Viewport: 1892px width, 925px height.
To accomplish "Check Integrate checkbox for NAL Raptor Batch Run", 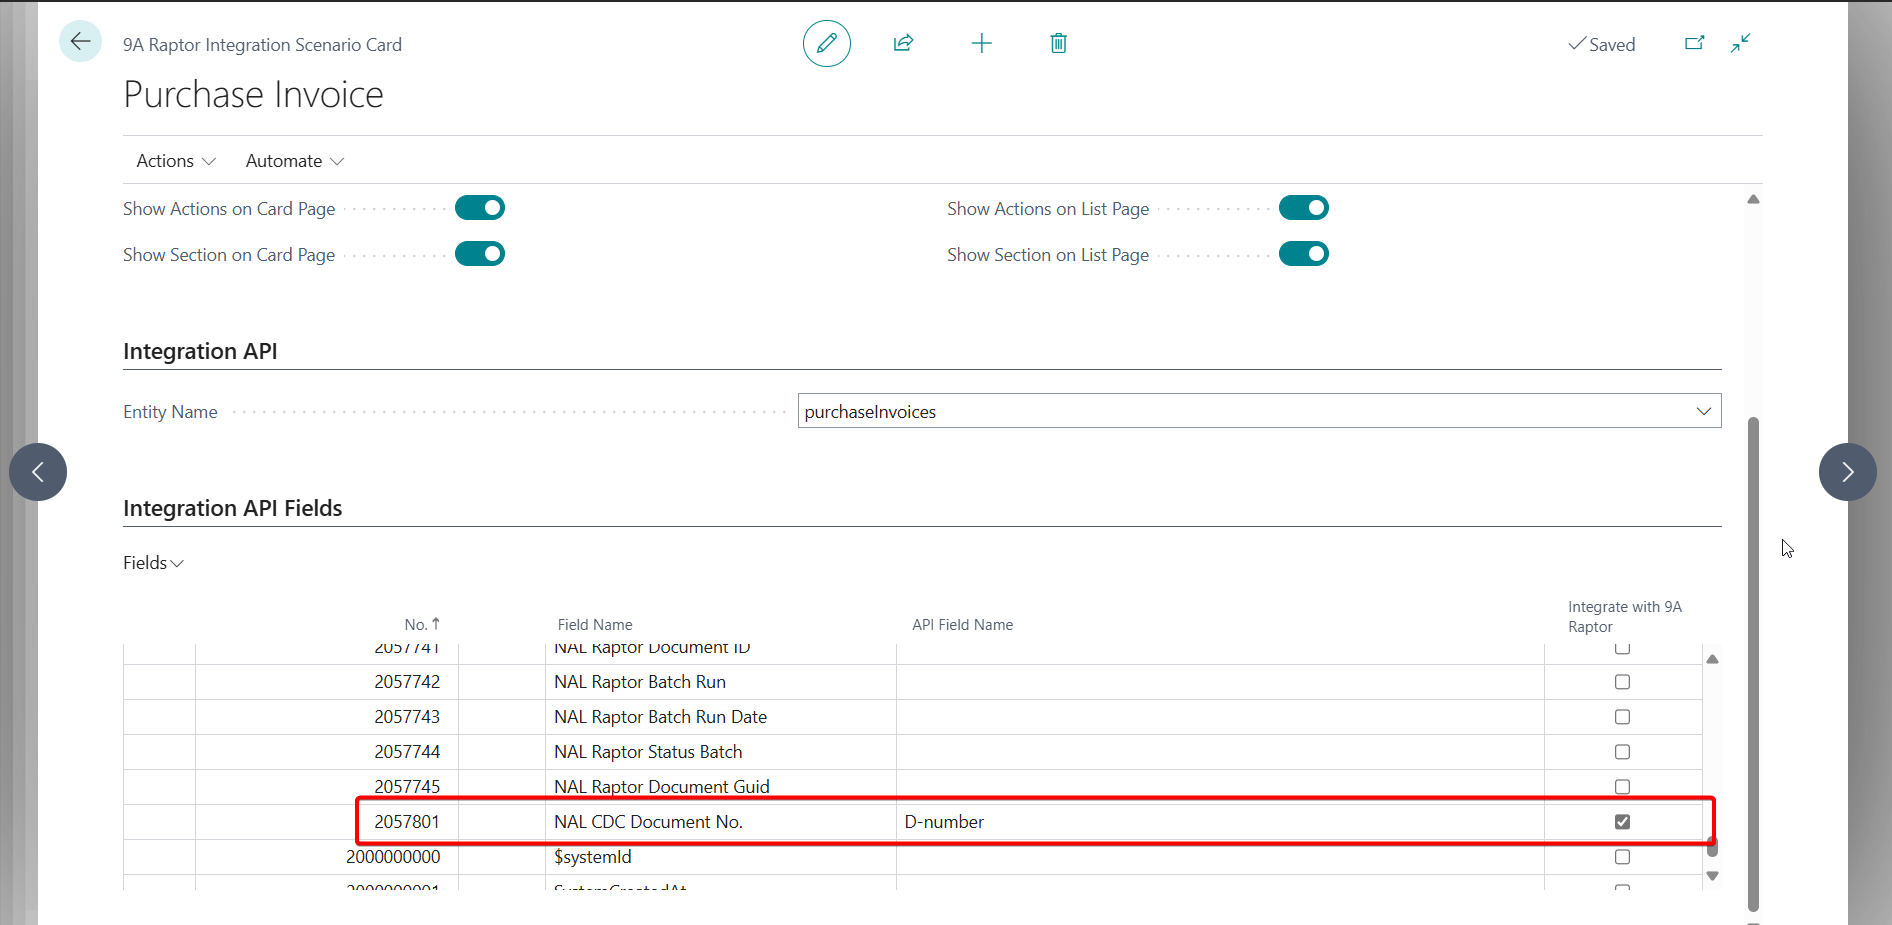I will click(1622, 682).
